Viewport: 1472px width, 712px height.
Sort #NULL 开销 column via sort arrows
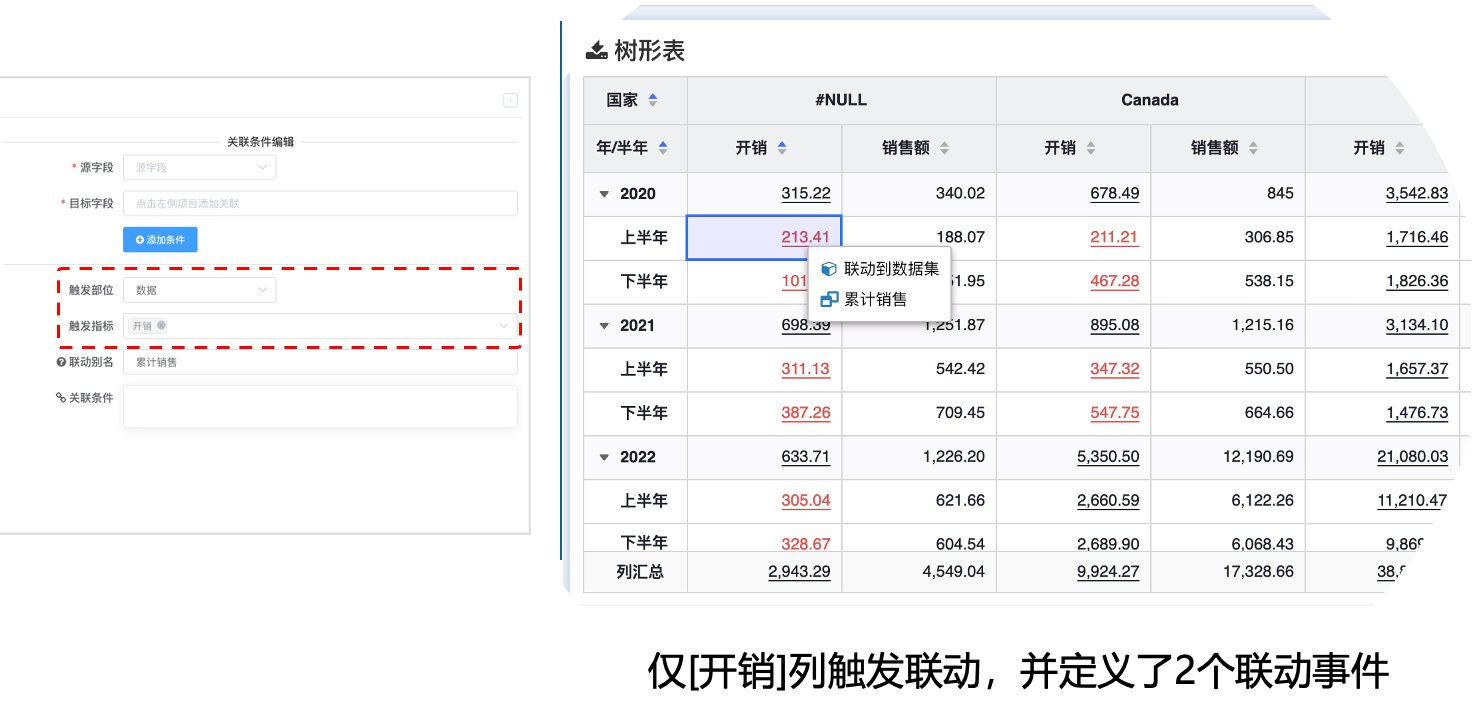tap(782, 148)
